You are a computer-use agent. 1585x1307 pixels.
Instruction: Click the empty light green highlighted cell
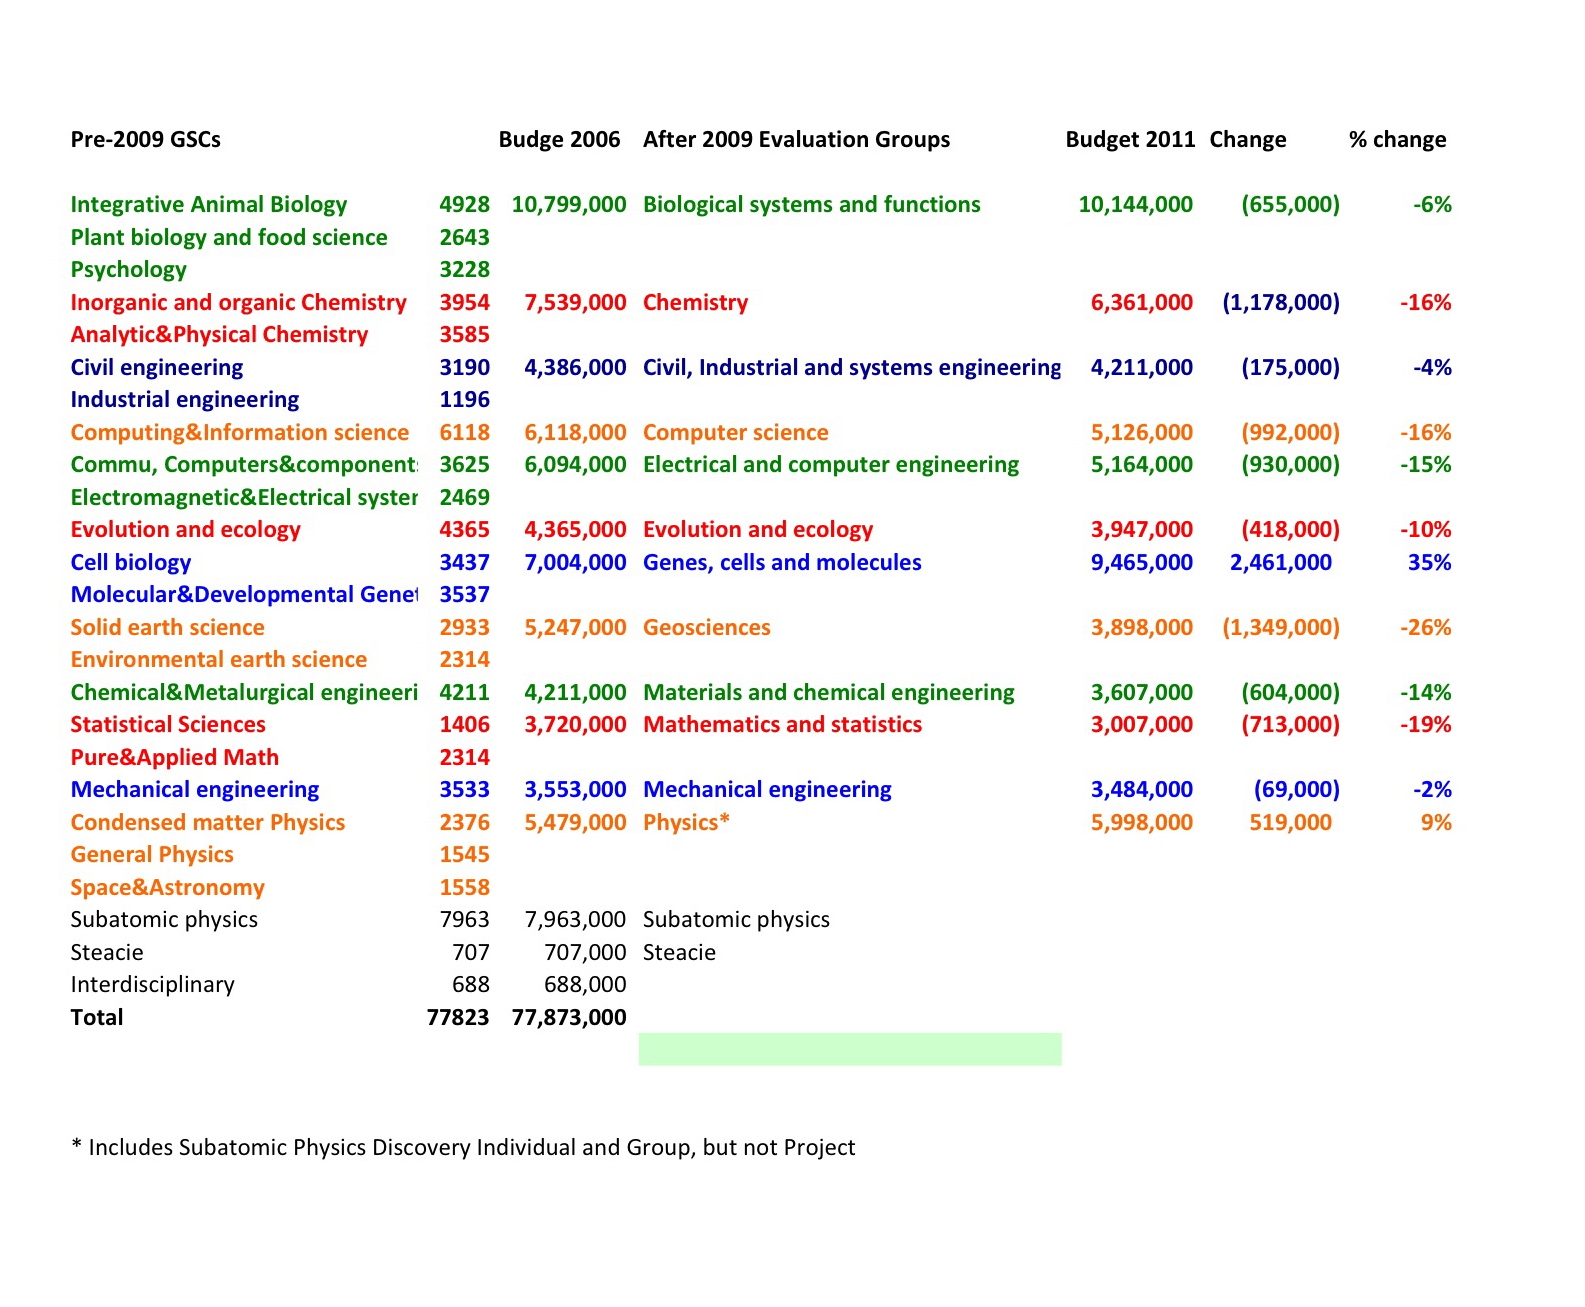click(x=849, y=1049)
